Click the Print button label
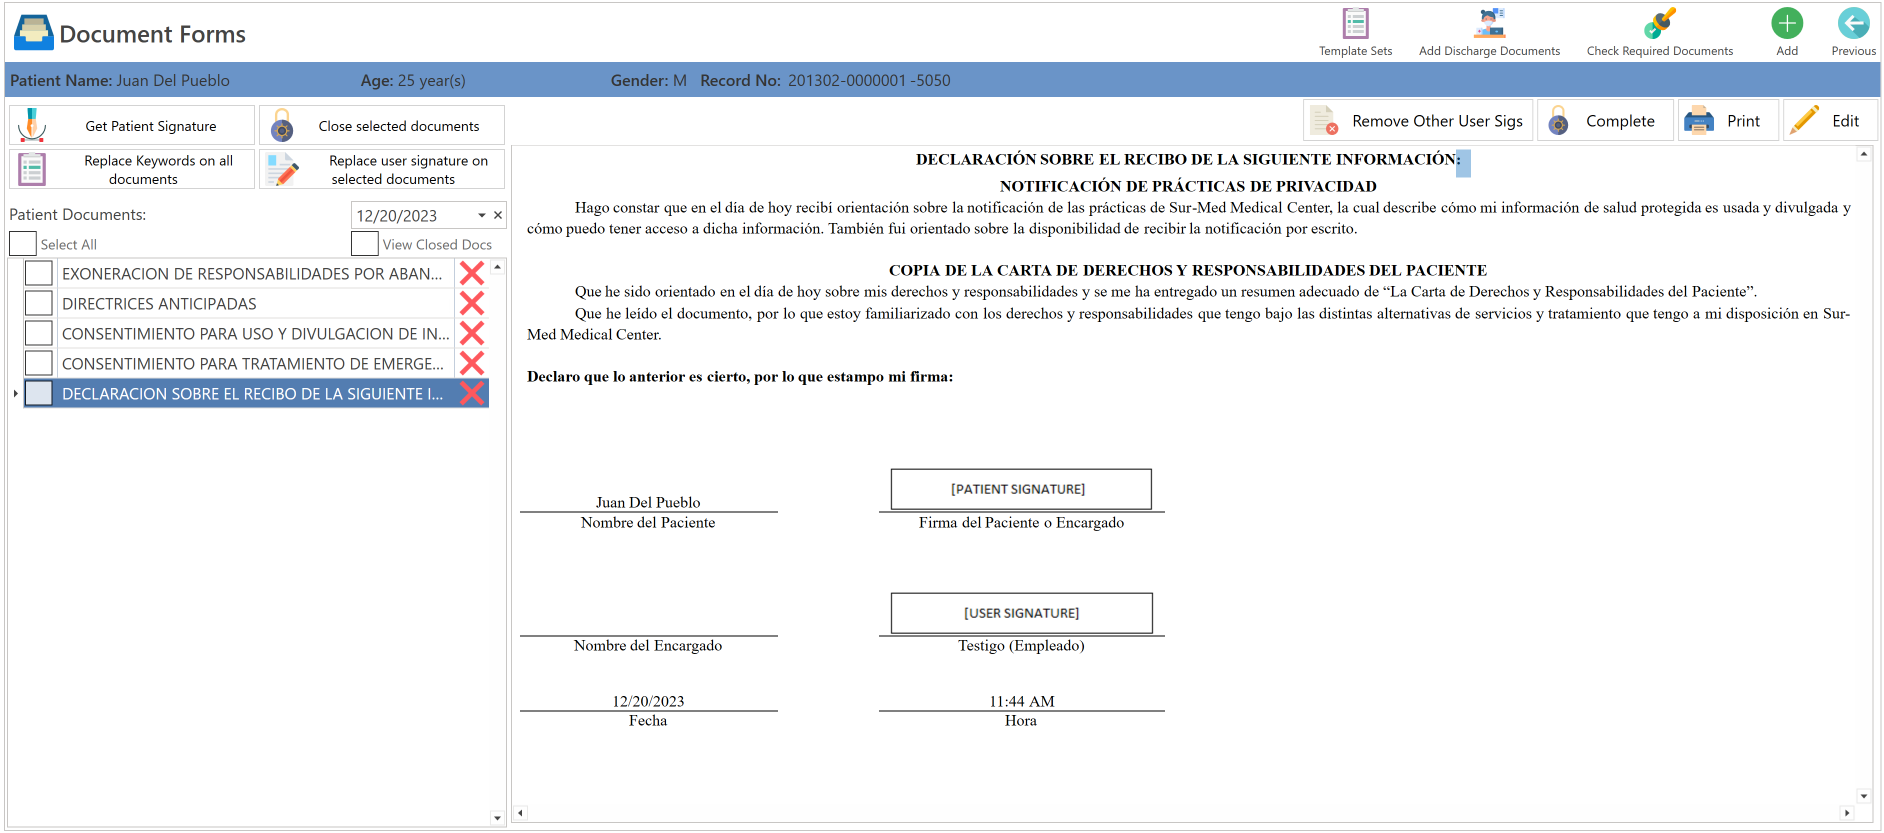 (1743, 121)
